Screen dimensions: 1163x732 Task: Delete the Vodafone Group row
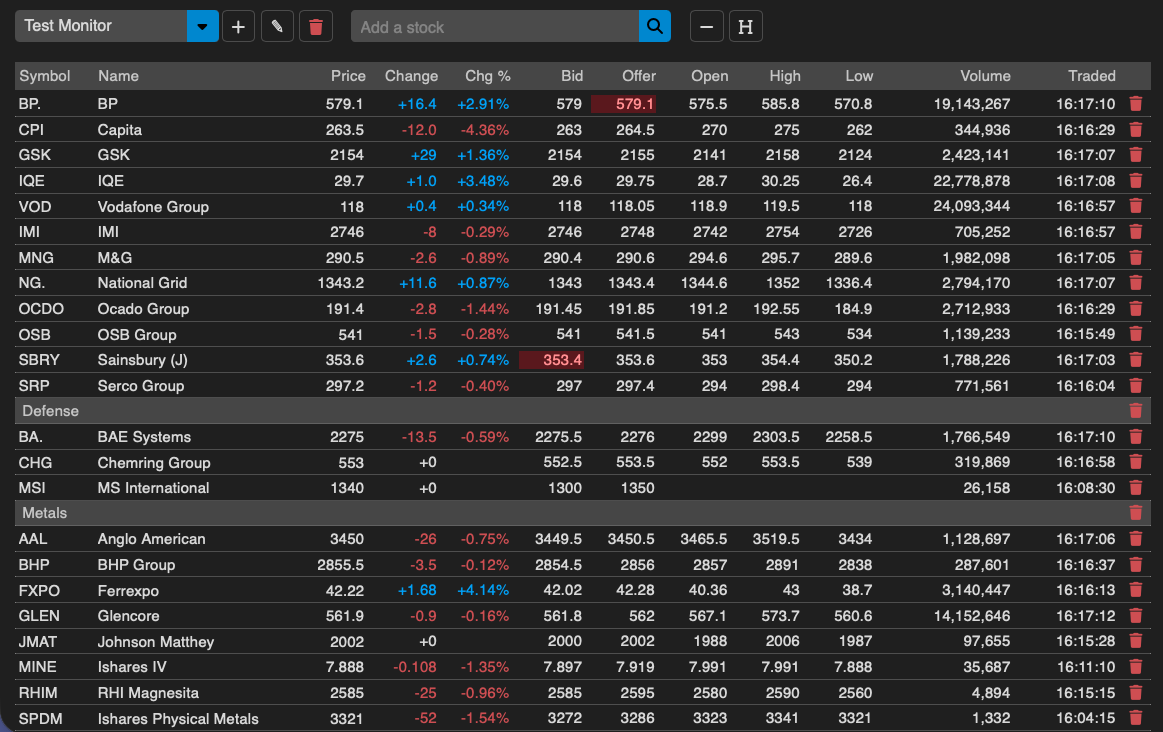[x=1135, y=206]
